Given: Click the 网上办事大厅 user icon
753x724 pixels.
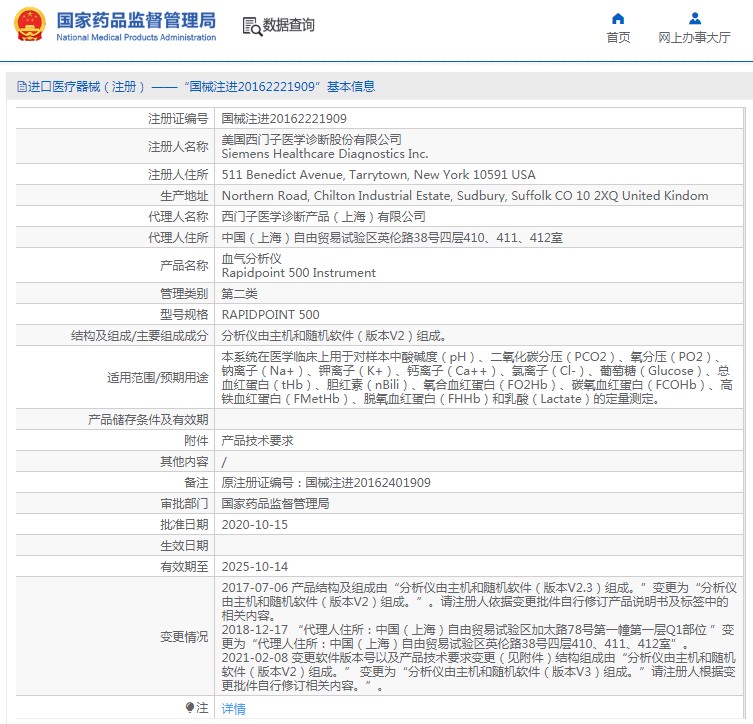Looking at the screenshot, I should [694, 19].
